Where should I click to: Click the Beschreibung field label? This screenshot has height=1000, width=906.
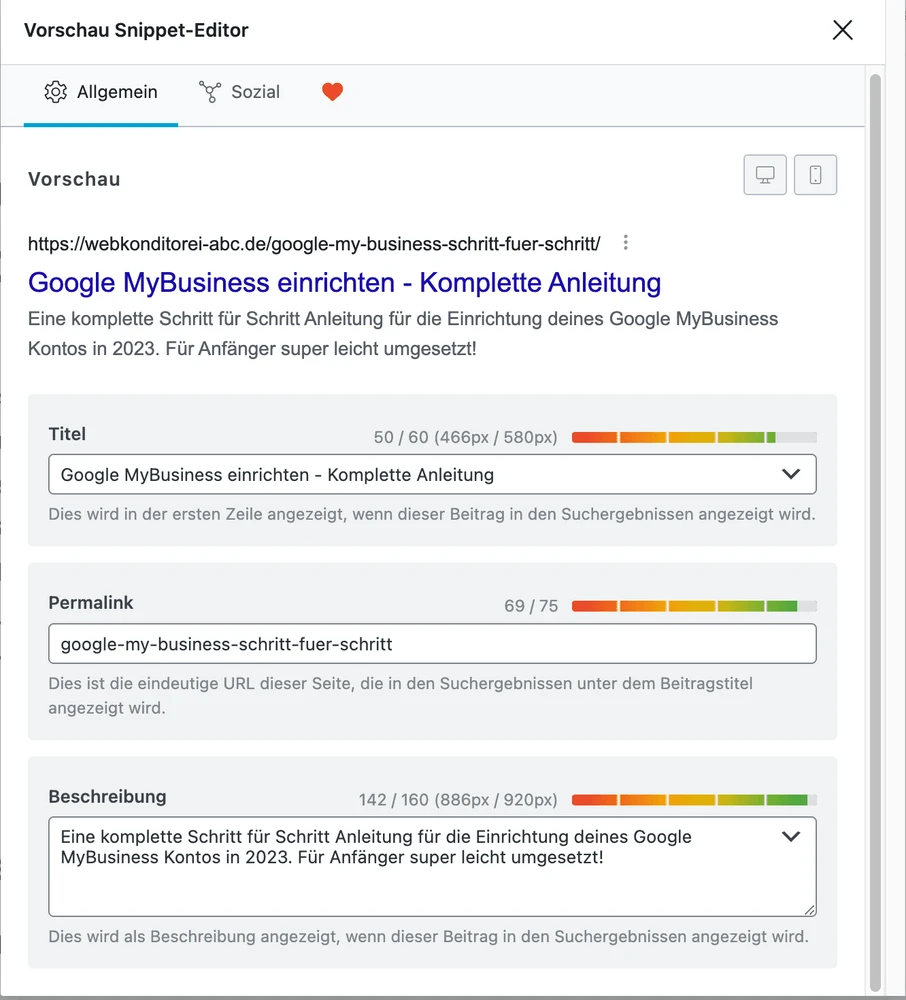click(107, 797)
